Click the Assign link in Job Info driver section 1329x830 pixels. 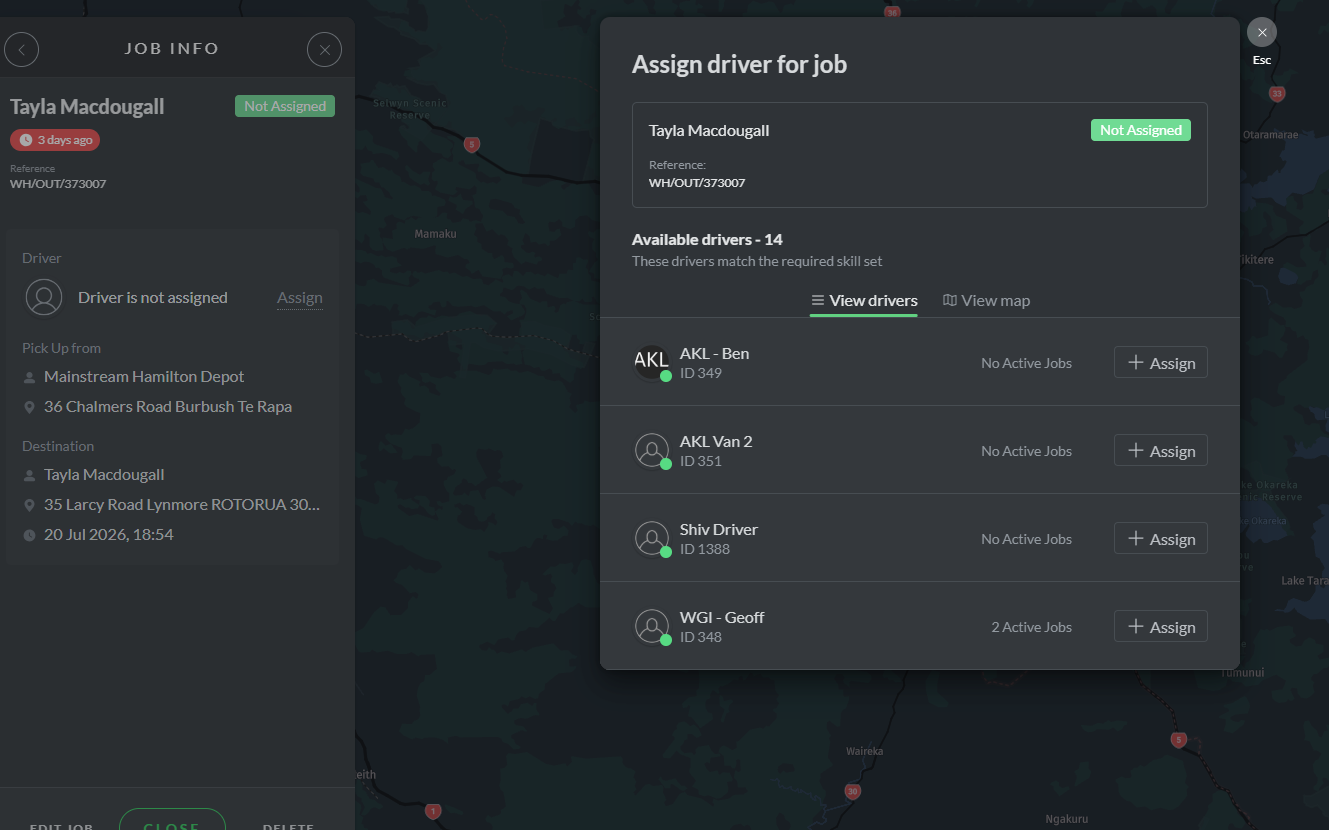(300, 297)
